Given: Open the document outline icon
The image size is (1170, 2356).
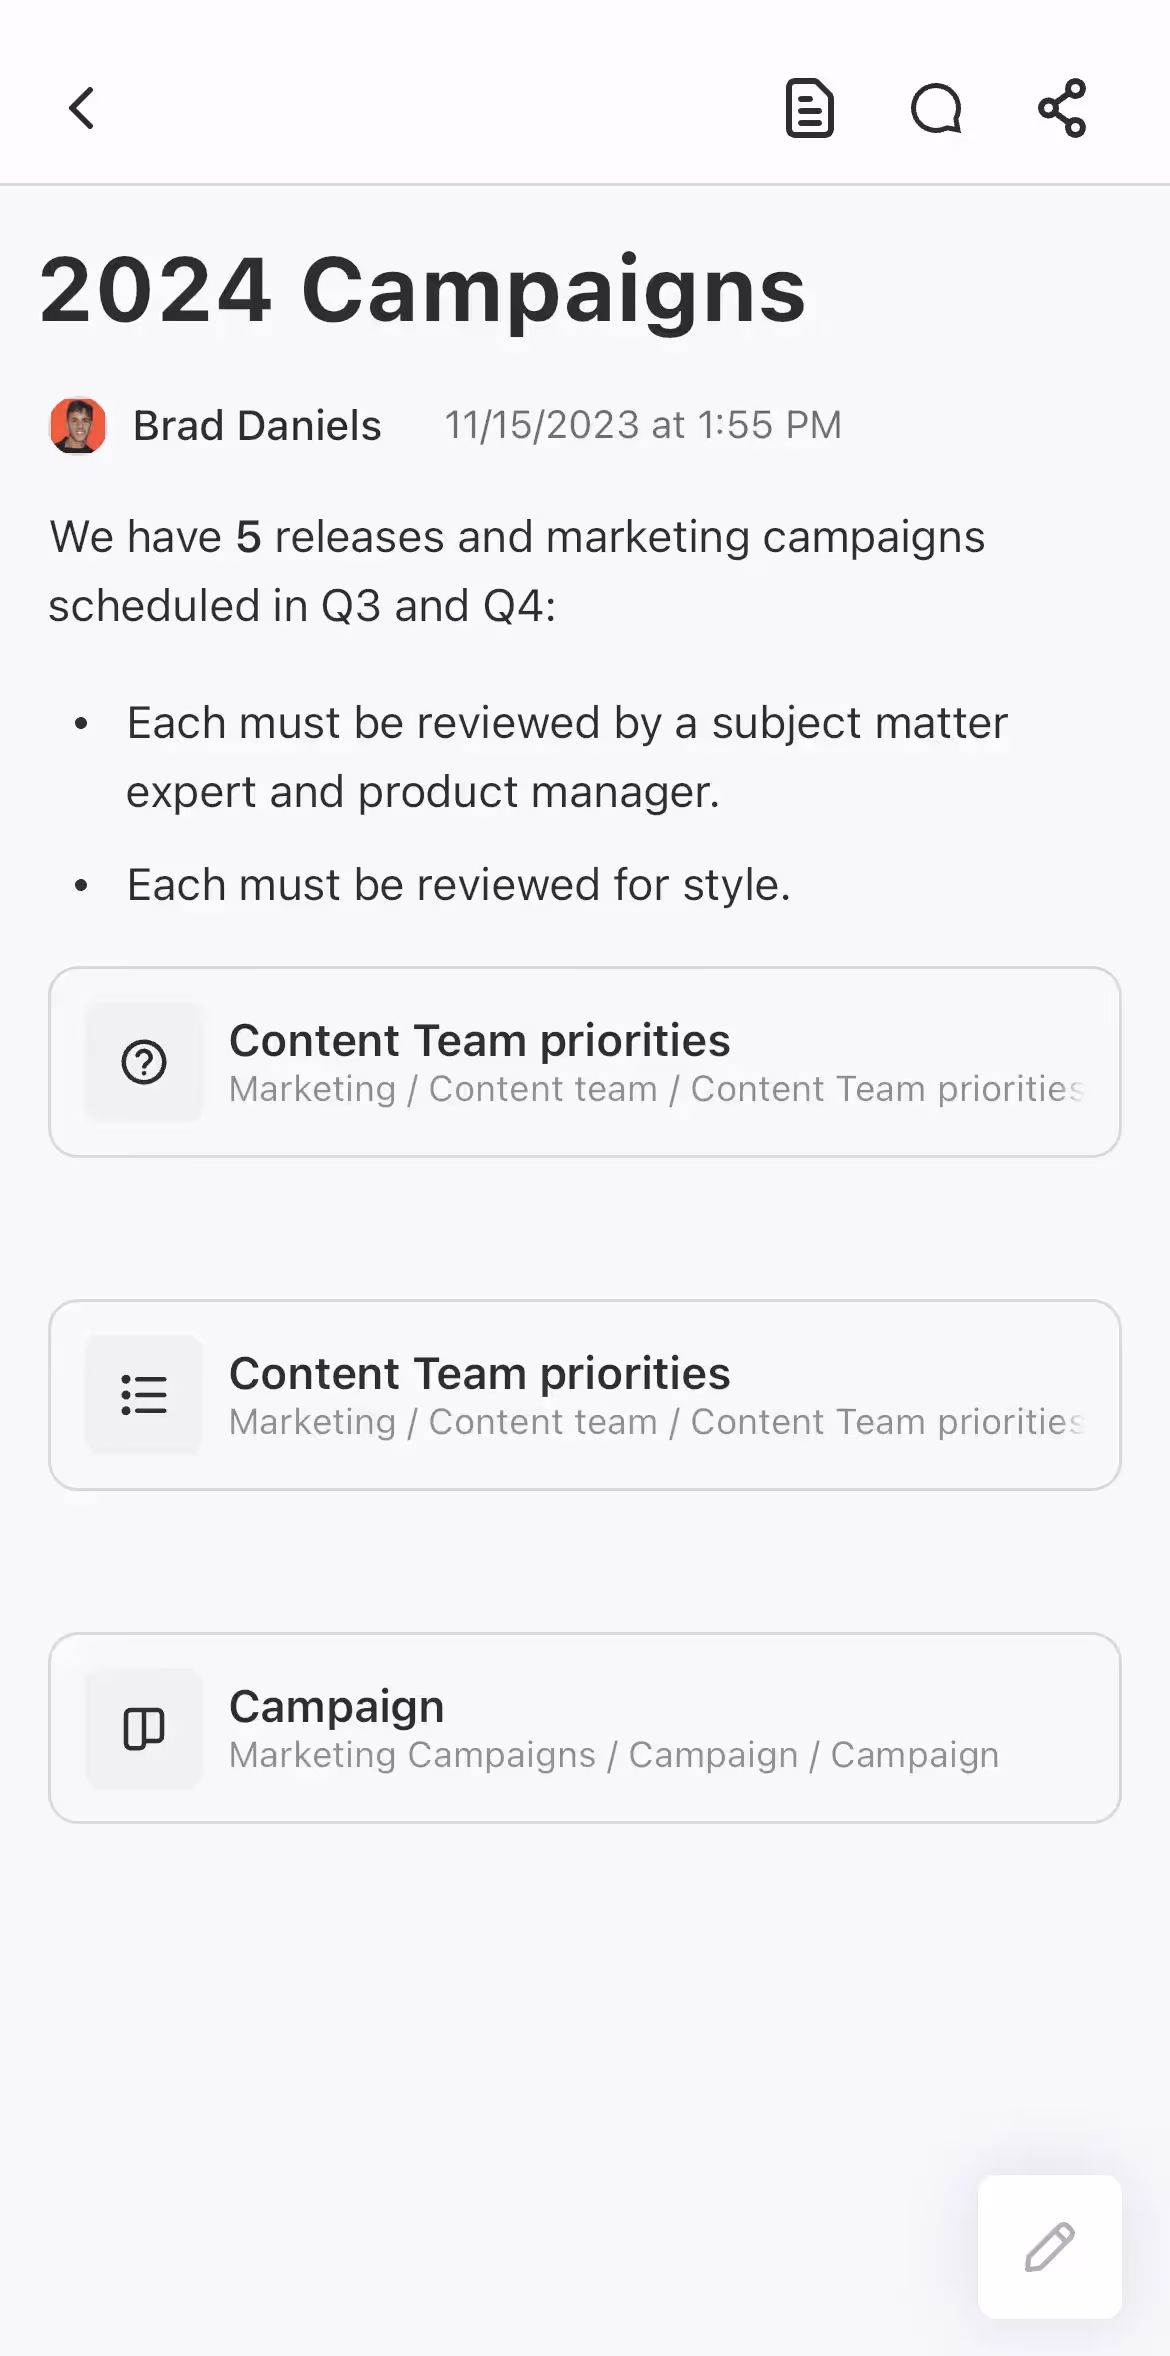Looking at the screenshot, I should pyautogui.click(x=810, y=108).
